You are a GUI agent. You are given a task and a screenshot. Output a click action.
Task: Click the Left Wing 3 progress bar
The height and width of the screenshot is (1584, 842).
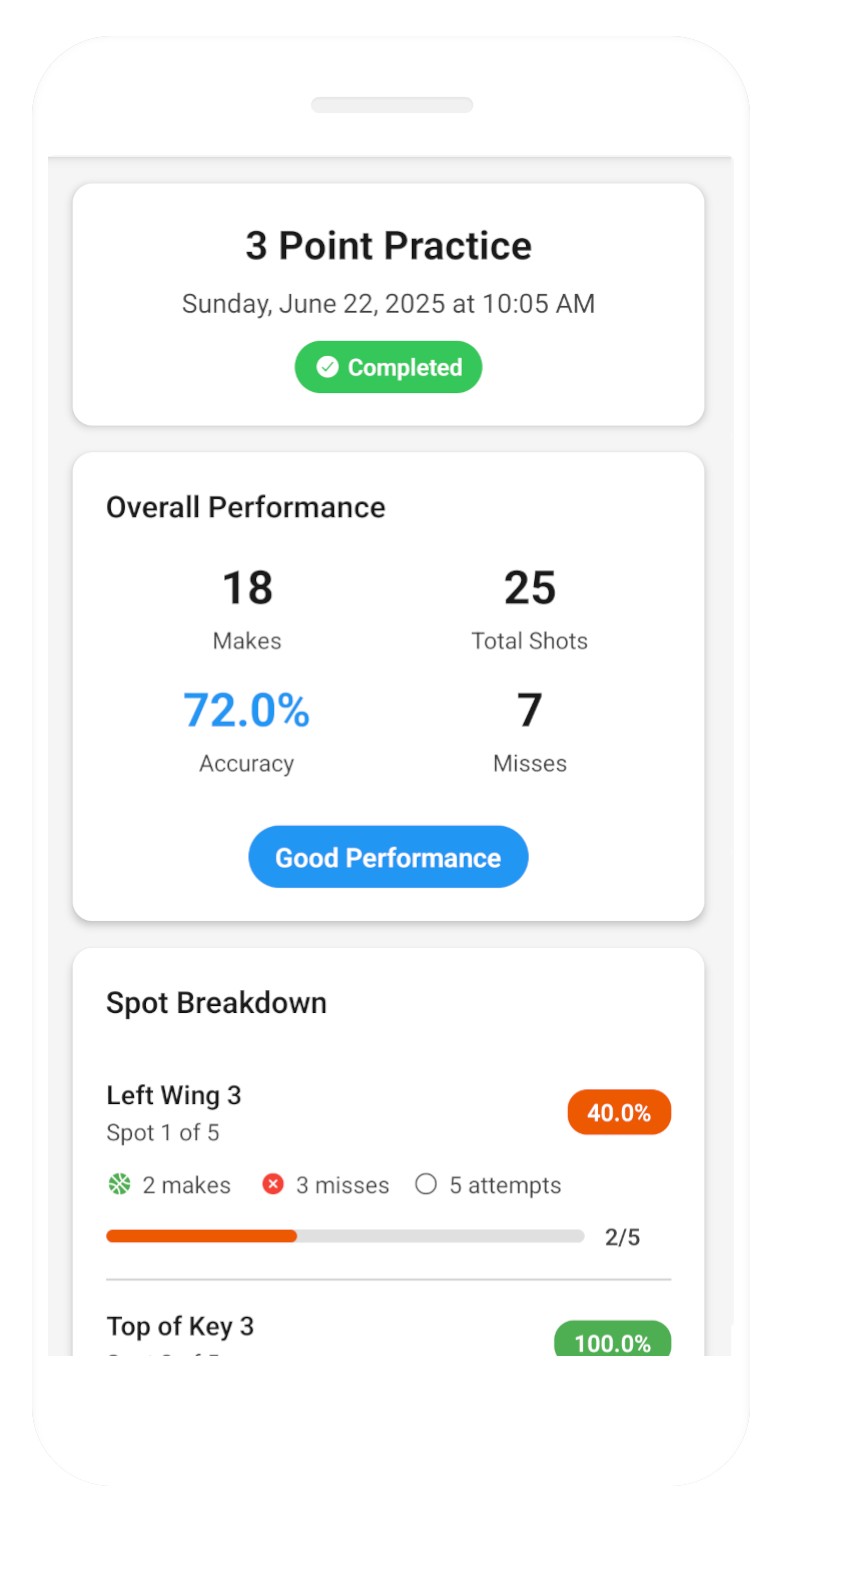[345, 1236]
